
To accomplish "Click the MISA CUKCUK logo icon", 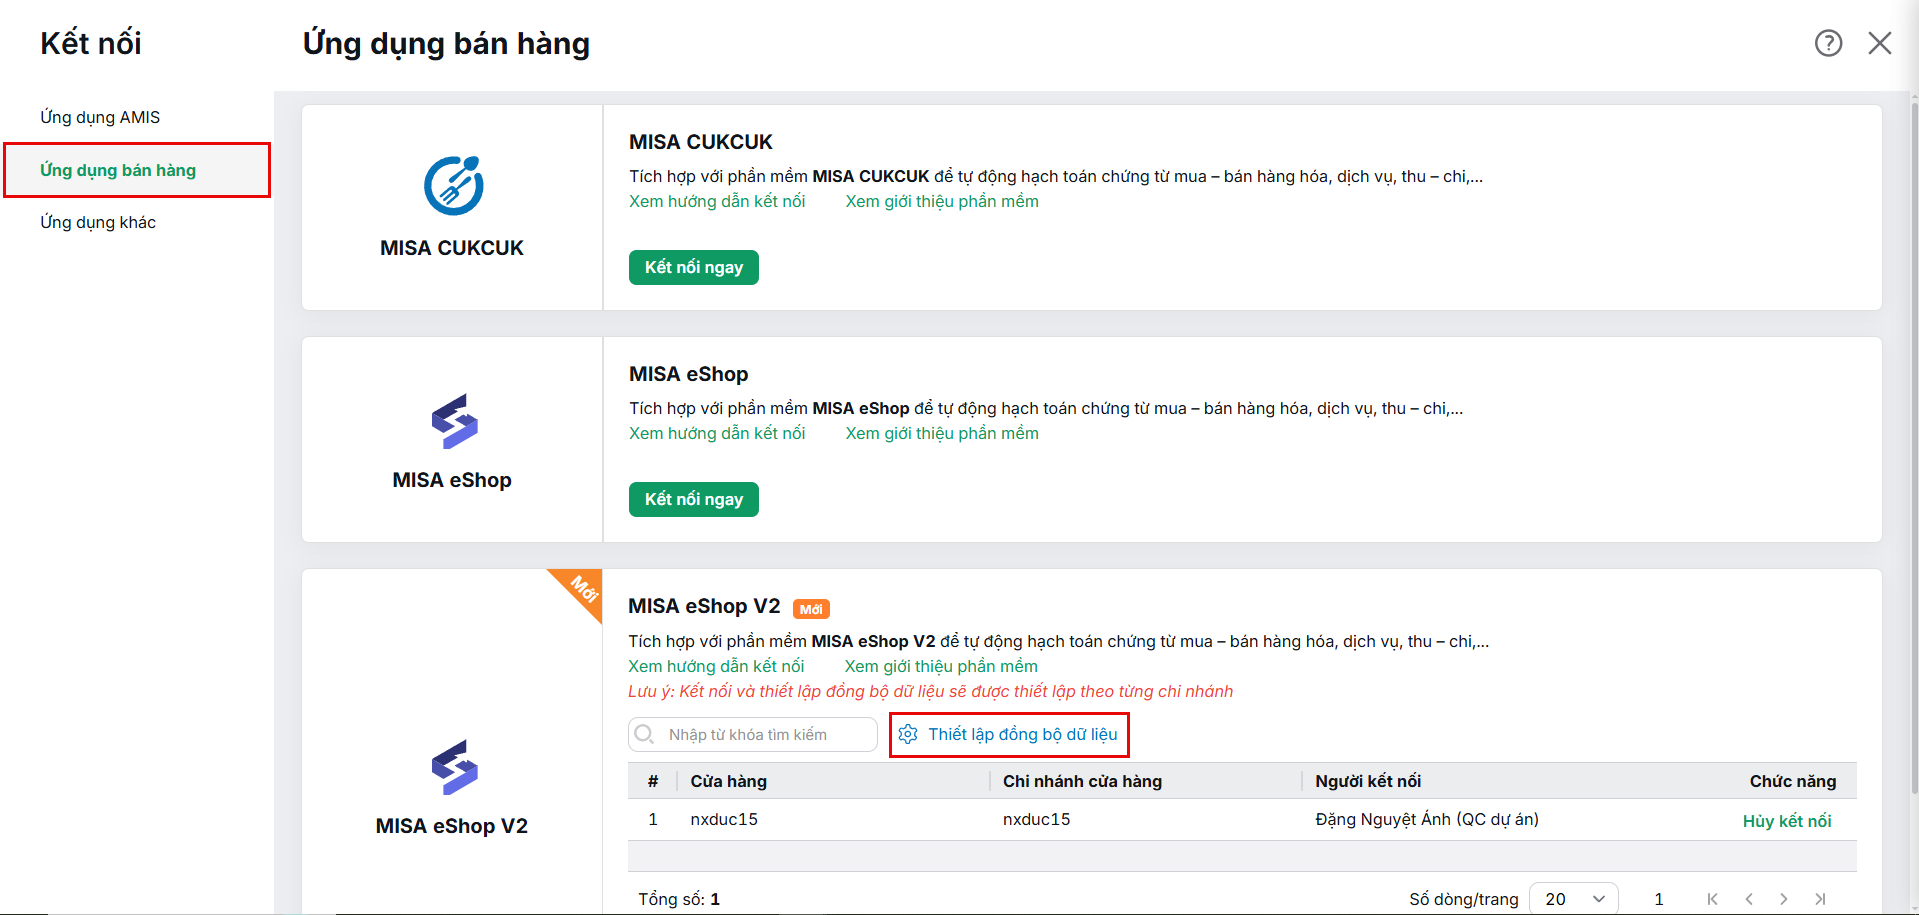I will pyautogui.click(x=453, y=185).
